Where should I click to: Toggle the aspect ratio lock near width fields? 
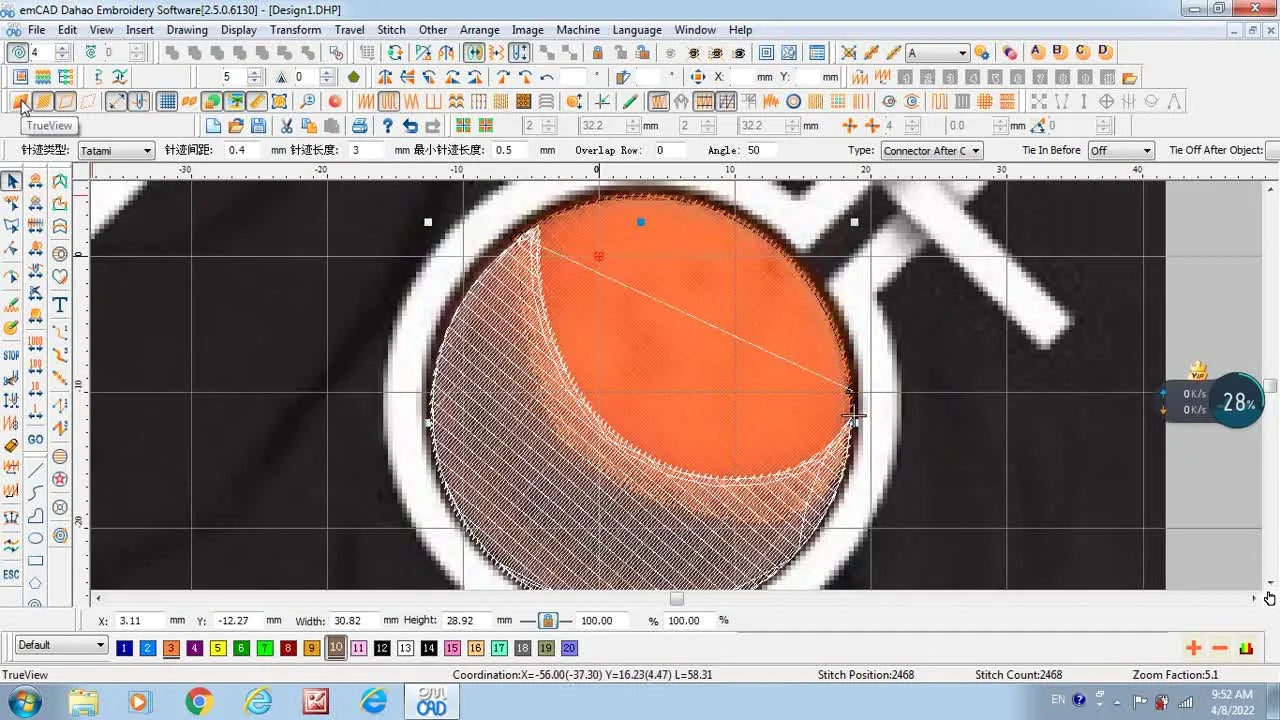(548, 620)
